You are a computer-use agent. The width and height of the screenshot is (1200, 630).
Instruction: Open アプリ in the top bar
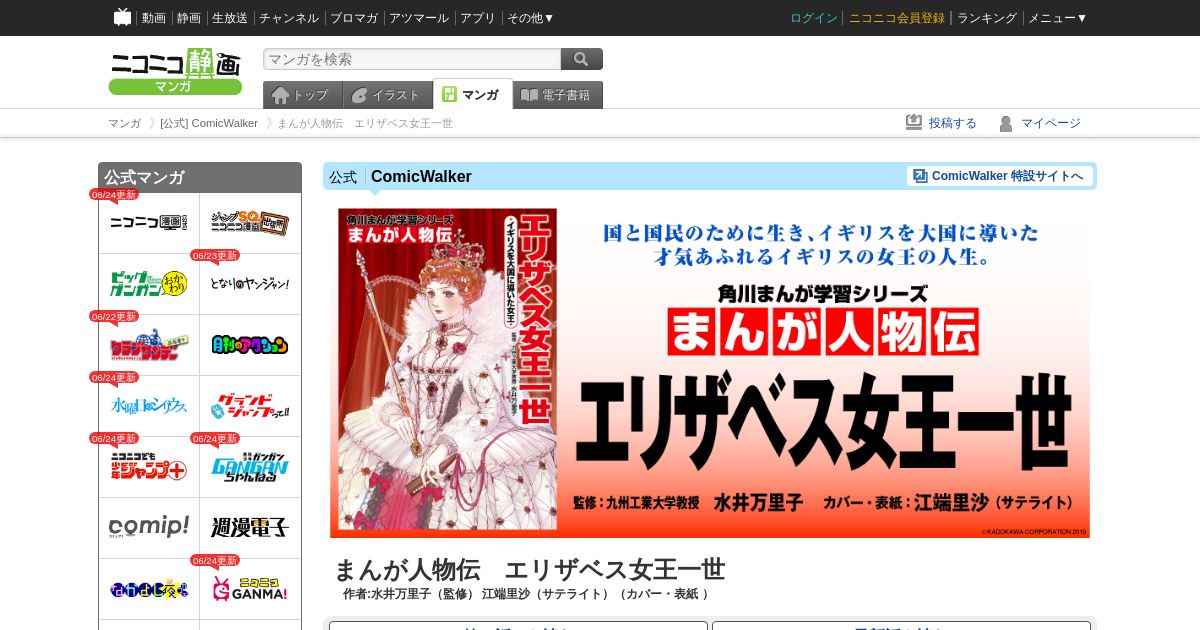pyautogui.click(x=478, y=18)
